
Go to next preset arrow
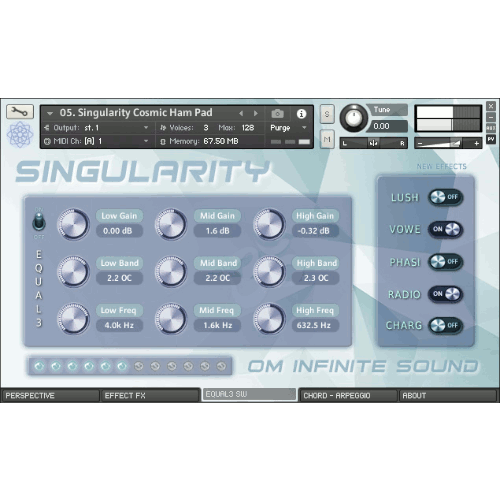click(x=256, y=113)
